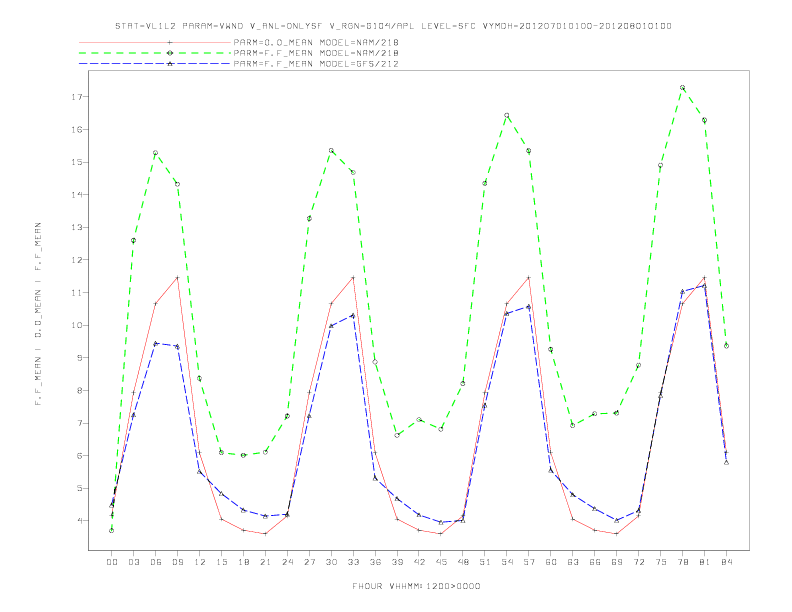Image resolution: width=792 pixels, height=612 pixels.
Task: Click x-axis forecast hour label 18
Action: pyautogui.click(x=243, y=562)
